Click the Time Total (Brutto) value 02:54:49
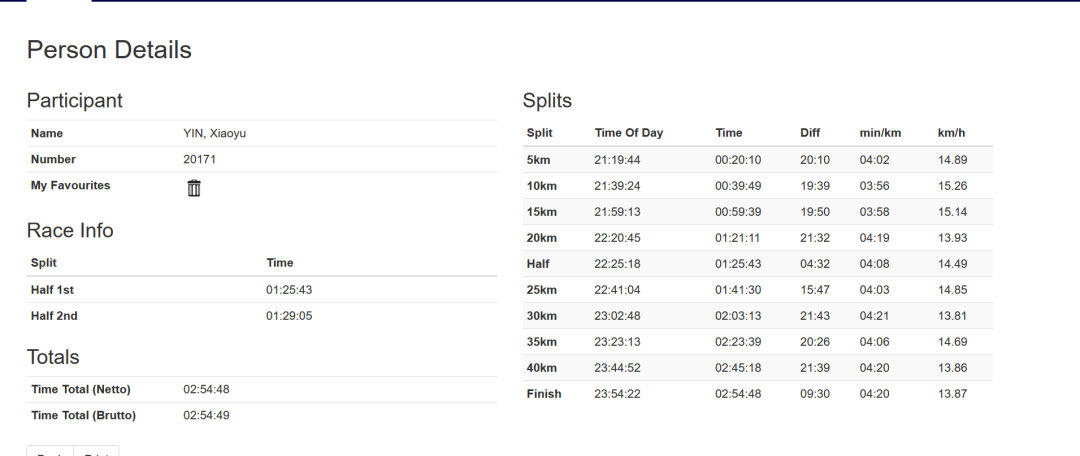This screenshot has height=456, width=1080. pyautogui.click(x=206, y=415)
